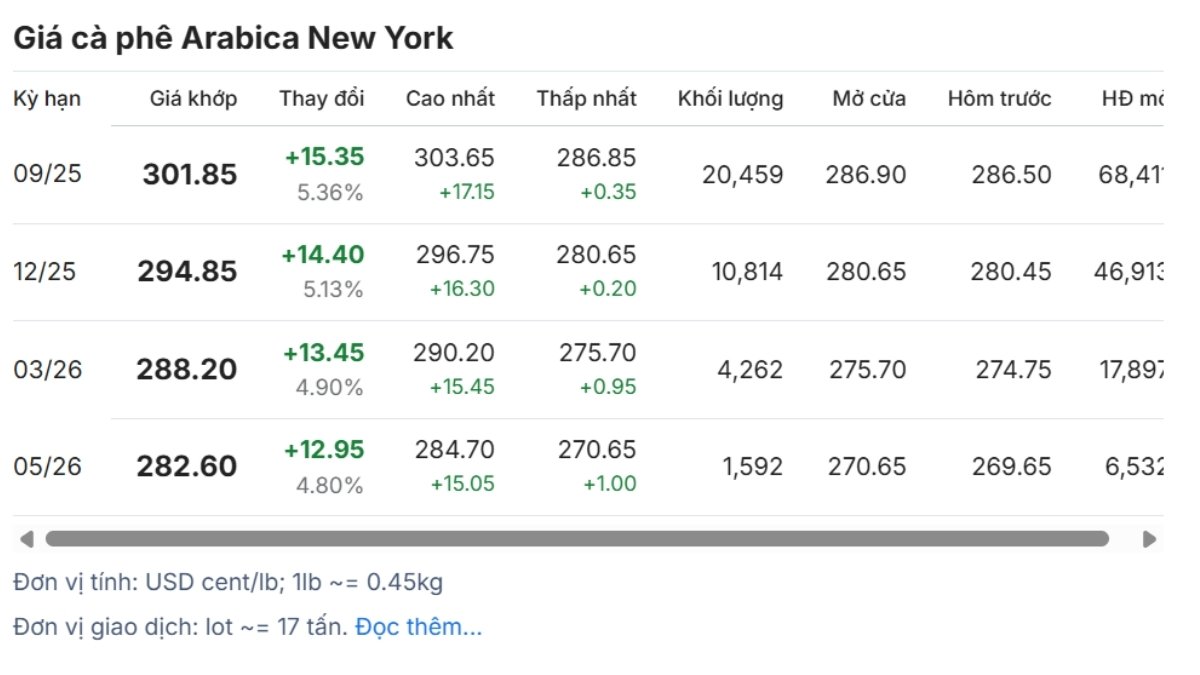Click the "Hôm trước" column header
Screen dimensions: 1200x675
pyautogui.click(x=999, y=98)
